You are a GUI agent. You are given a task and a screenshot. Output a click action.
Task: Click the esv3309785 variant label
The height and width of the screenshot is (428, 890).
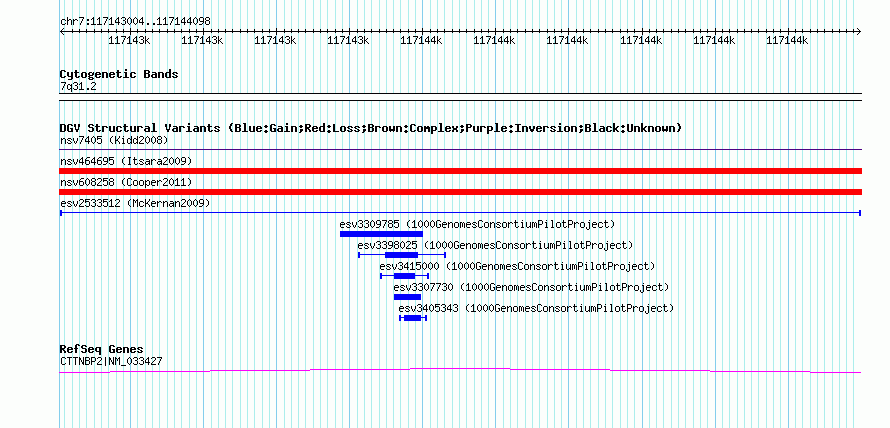pyautogui.click(x=477, y=224)
